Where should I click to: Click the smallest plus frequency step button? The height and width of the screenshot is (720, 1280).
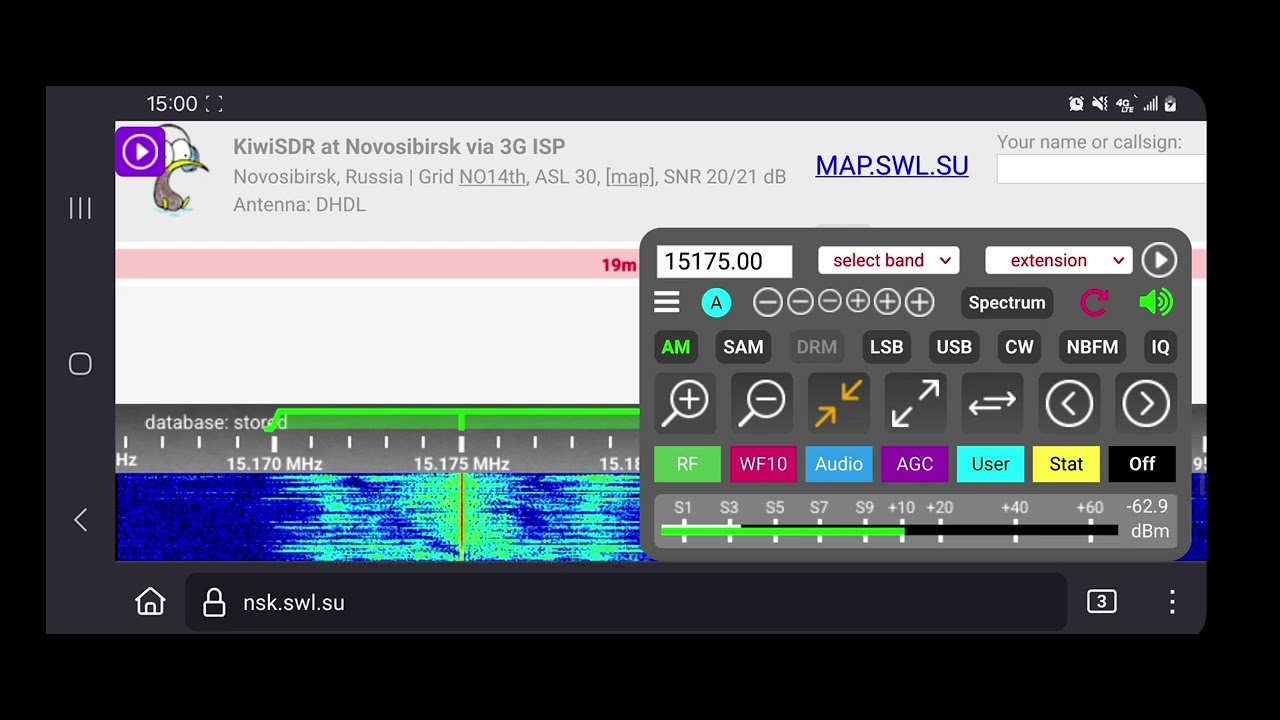858,302
